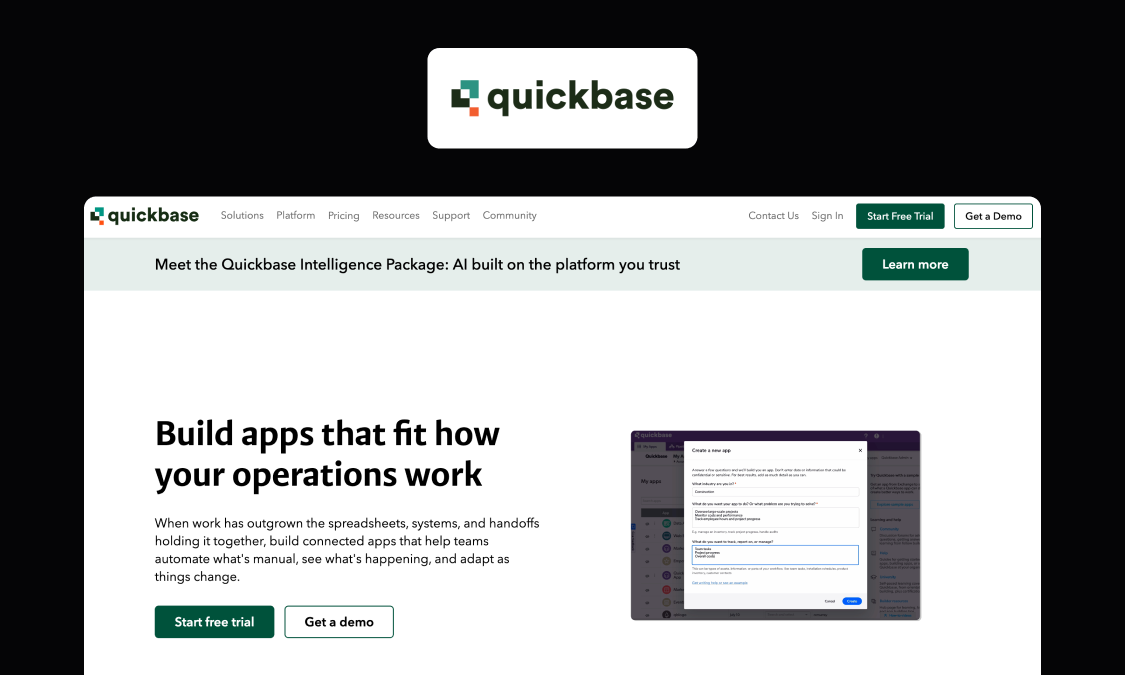1125x675 pixels.
Task: Open the Solutions menu
Action: click(242, 215)
